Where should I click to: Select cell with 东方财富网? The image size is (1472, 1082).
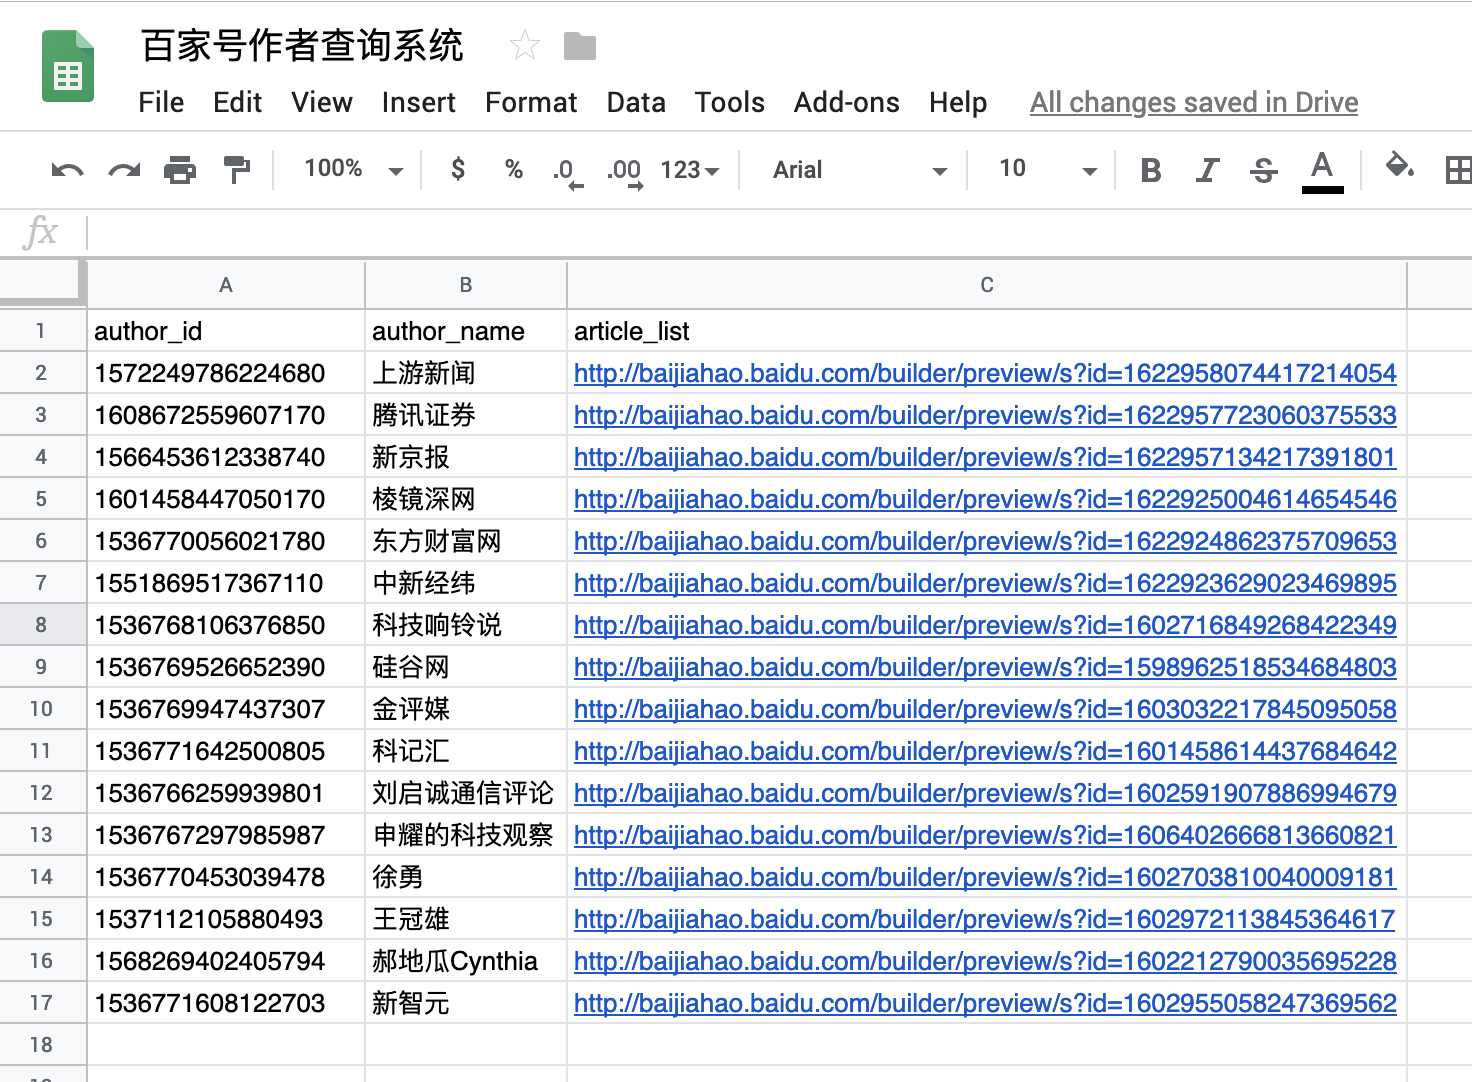466,541
